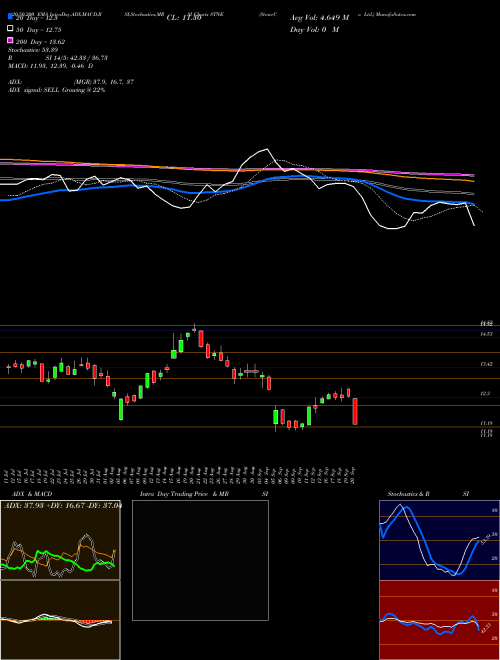Open the red RSI chart panel
This screenshot has height=660, width=500.
pyautogui.click(x=439, y=620)
